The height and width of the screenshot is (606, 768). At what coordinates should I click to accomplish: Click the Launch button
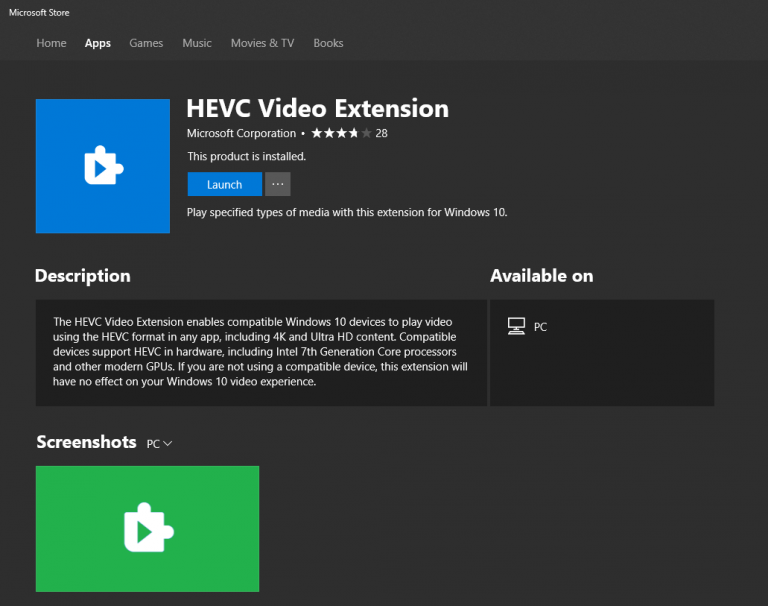click(225, 184)
